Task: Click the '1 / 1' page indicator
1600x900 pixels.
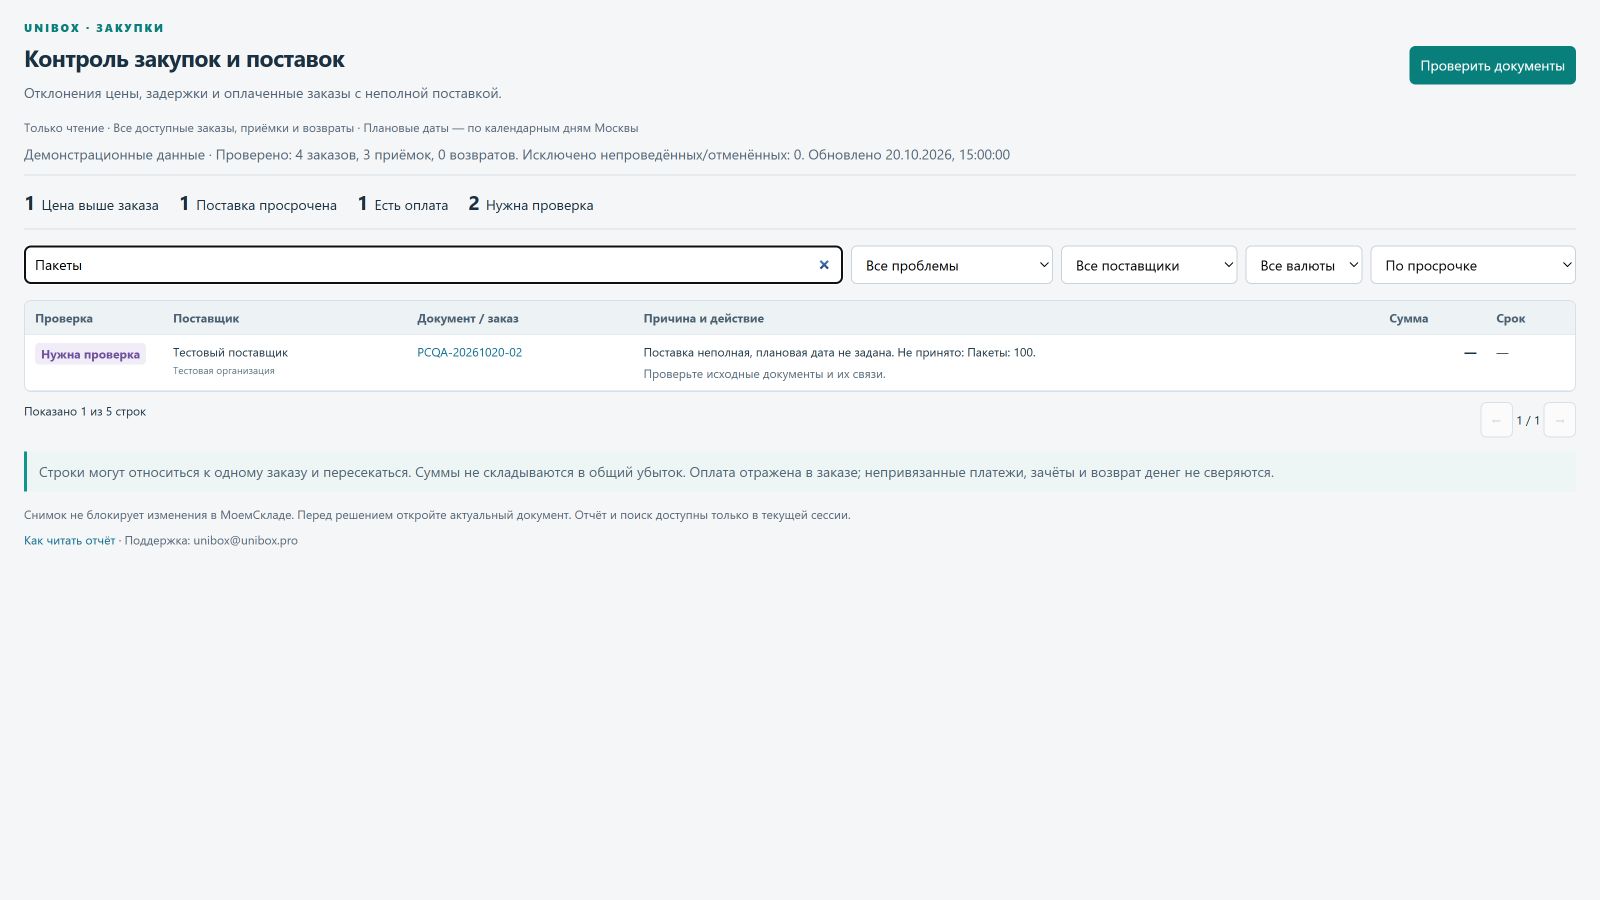Action: coord(1528,420)
